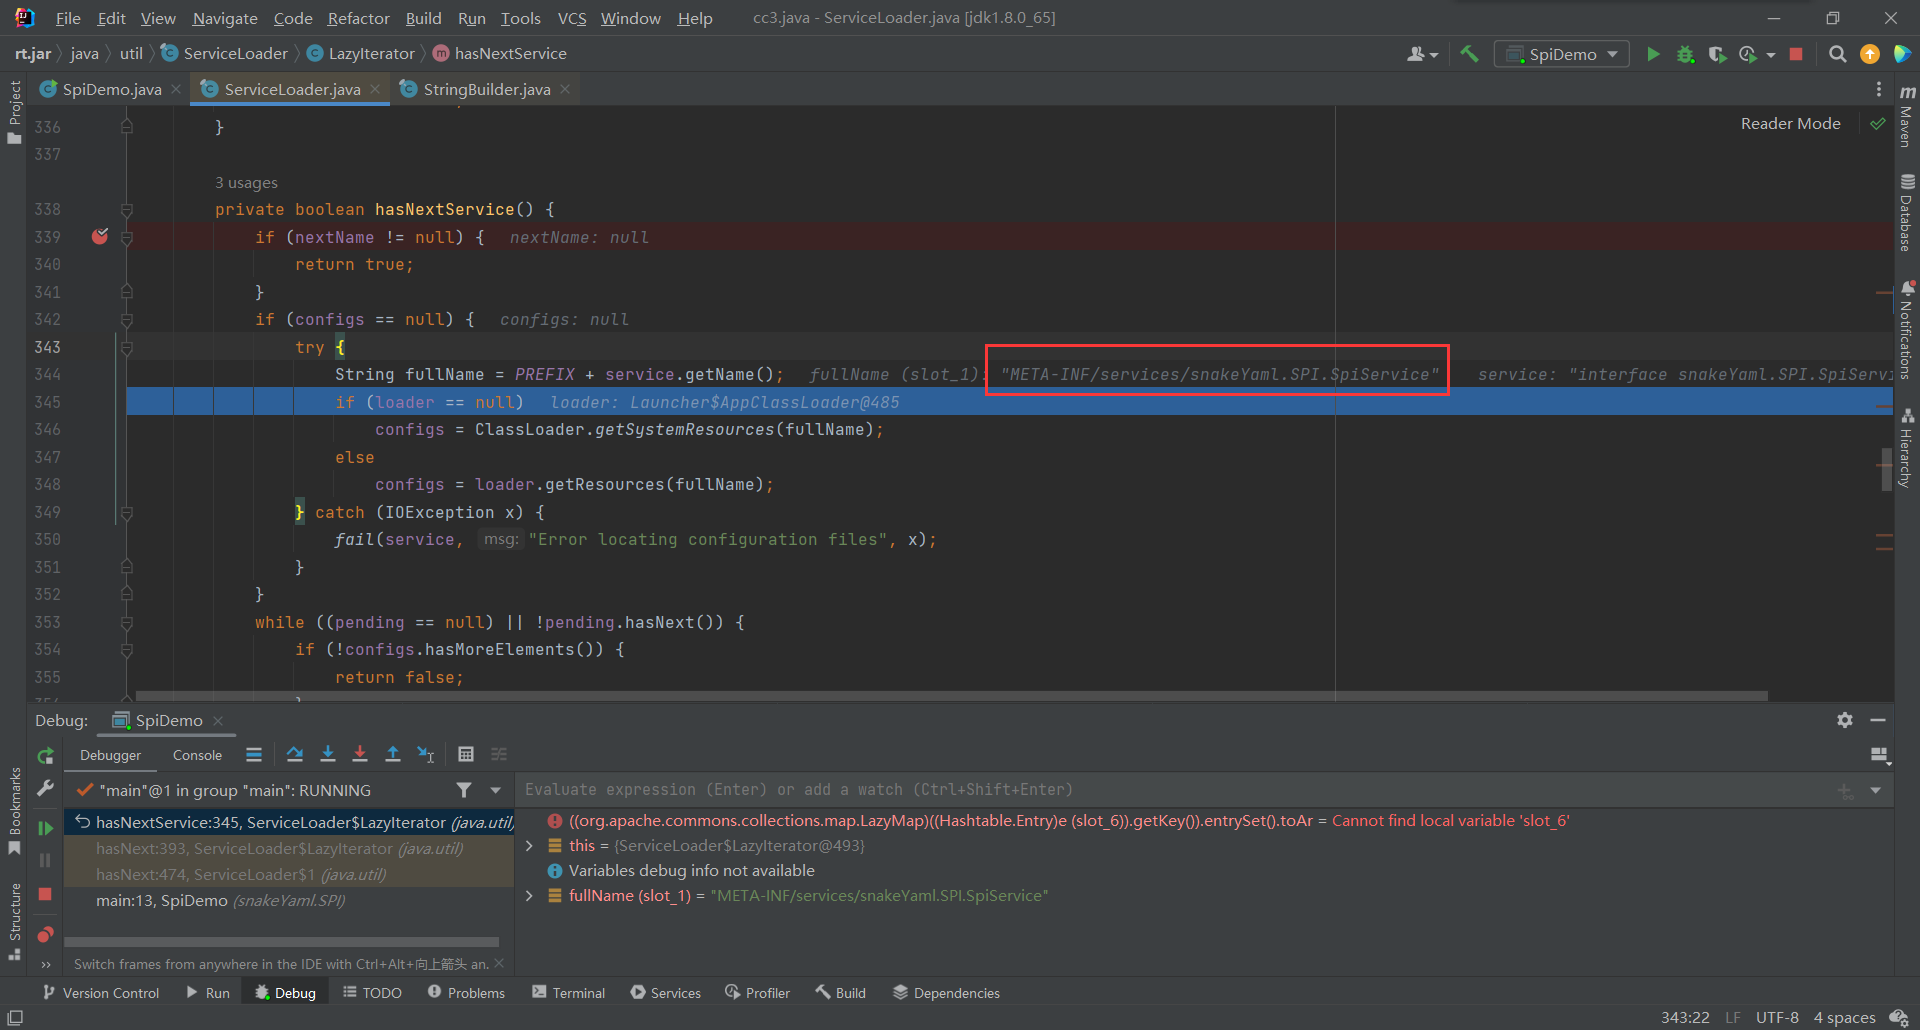Toggle breakpoint on line 339
1920x1030 pixels.
[100, 237]
